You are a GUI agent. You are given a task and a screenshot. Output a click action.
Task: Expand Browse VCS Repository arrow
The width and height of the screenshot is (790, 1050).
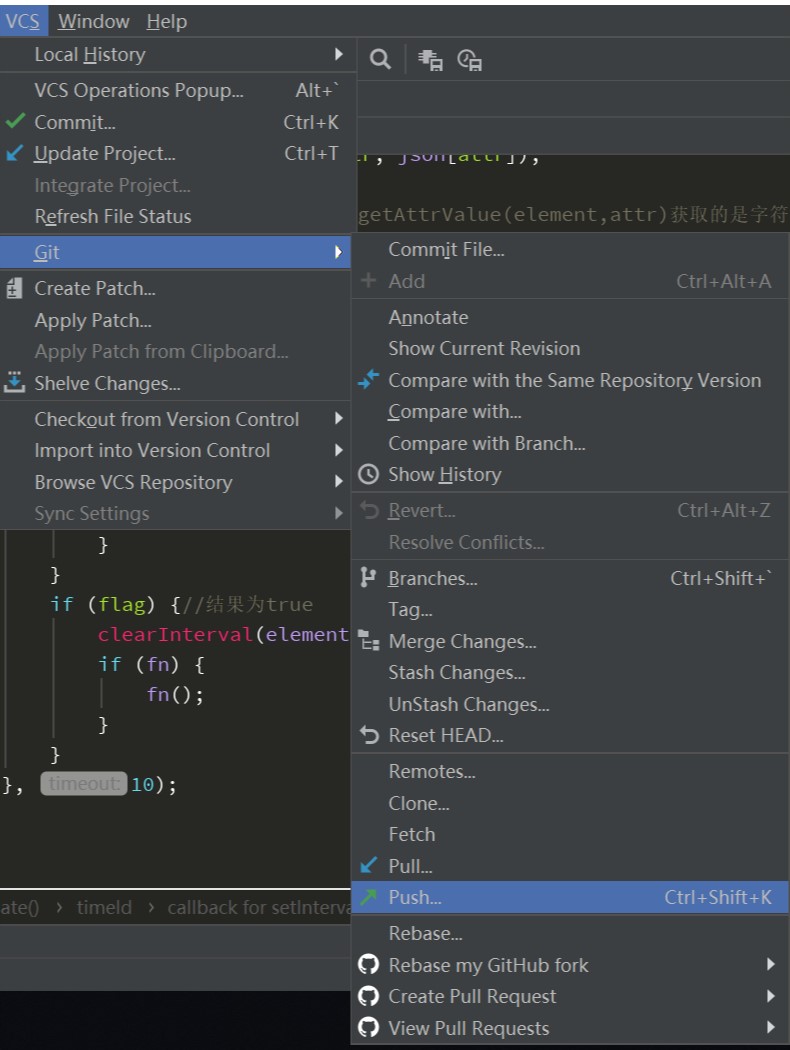click(x=339, y=481)
